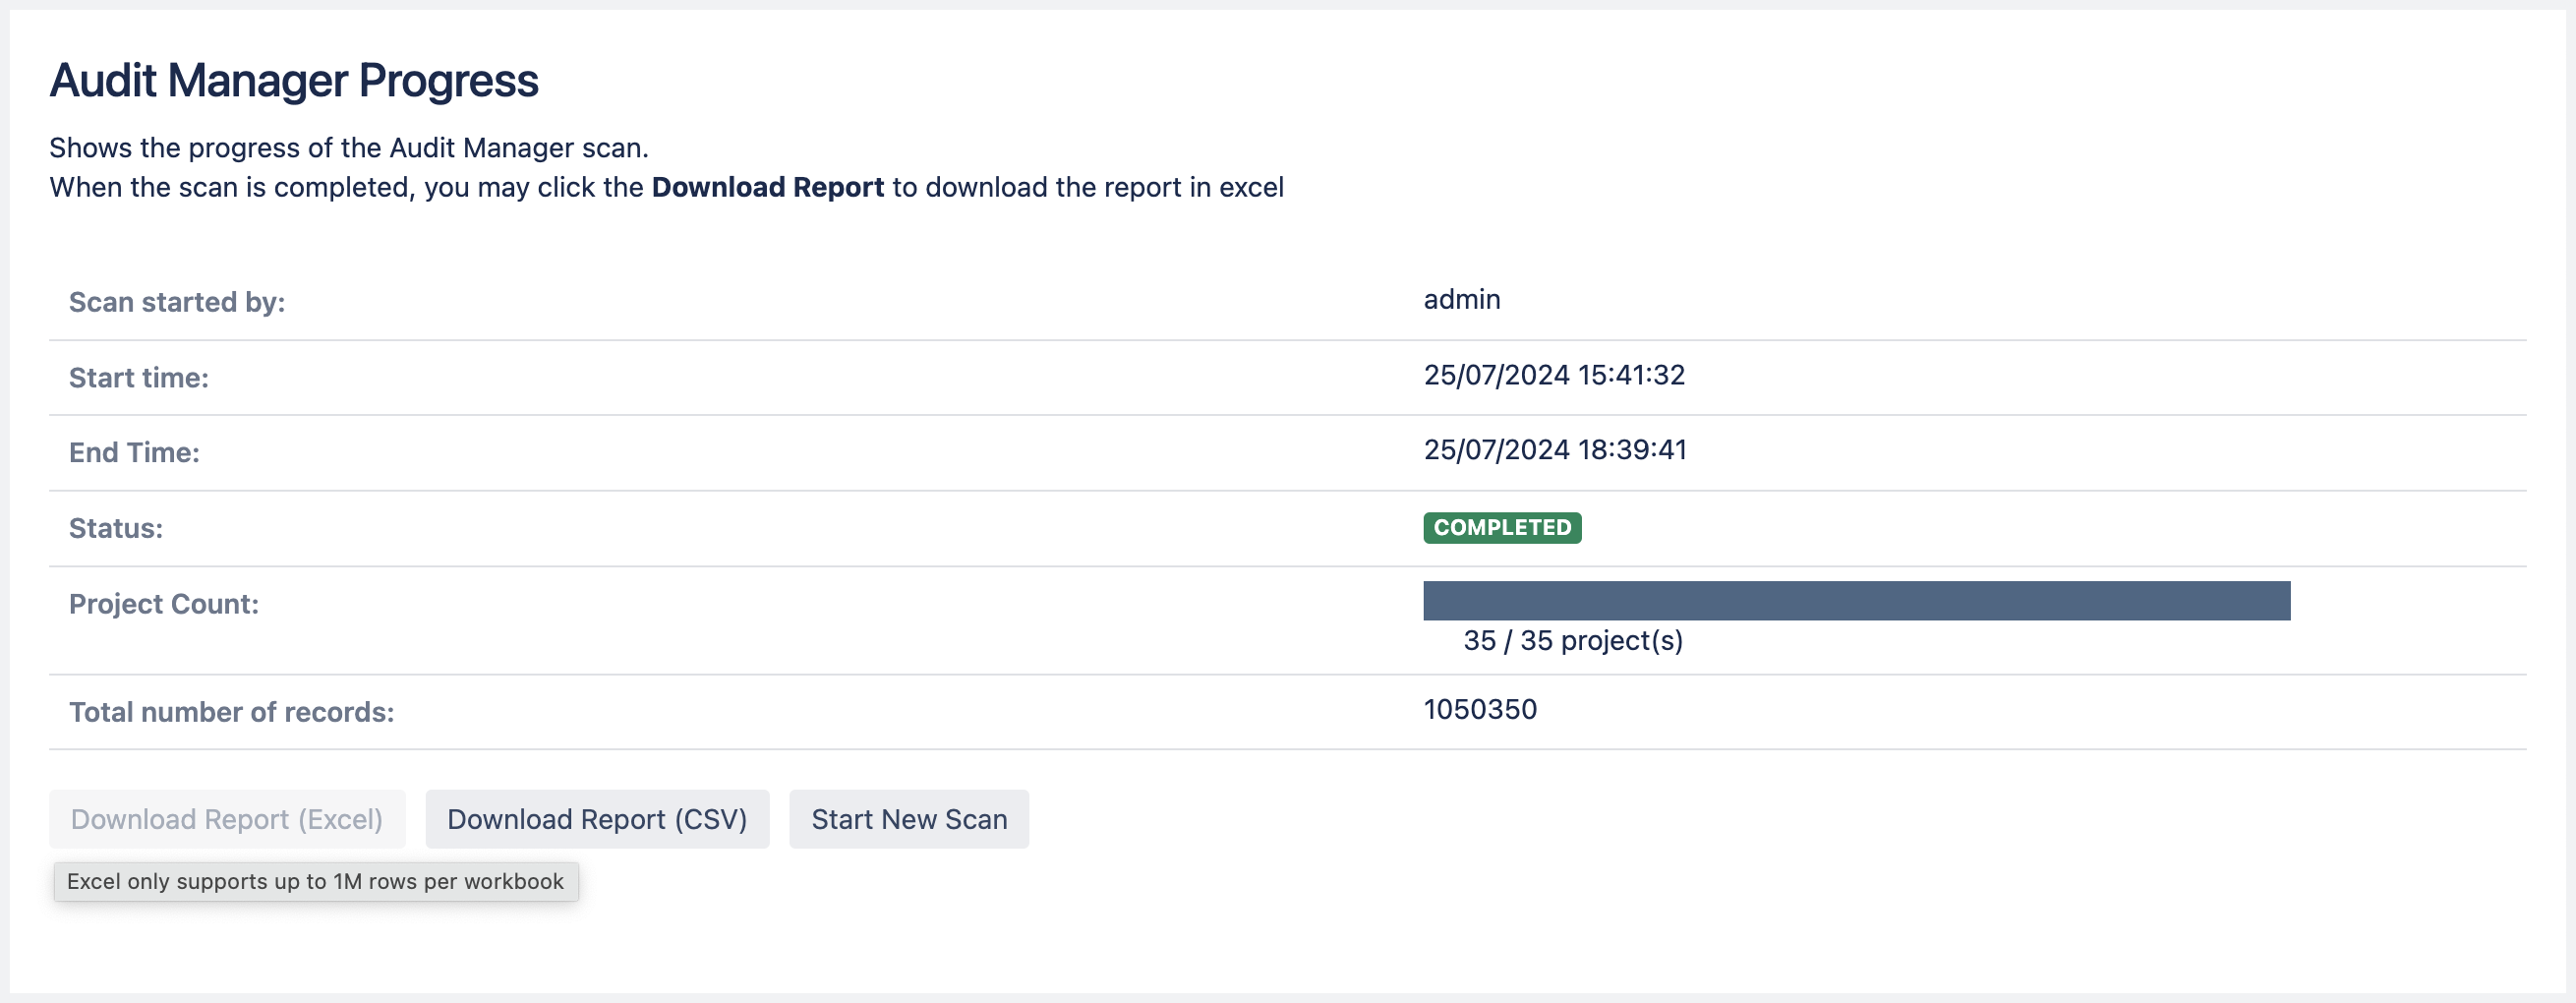
Task: Dismiss the Excel 1M rows tooltip
Action: pyautogui.click(x=316, y=881)
